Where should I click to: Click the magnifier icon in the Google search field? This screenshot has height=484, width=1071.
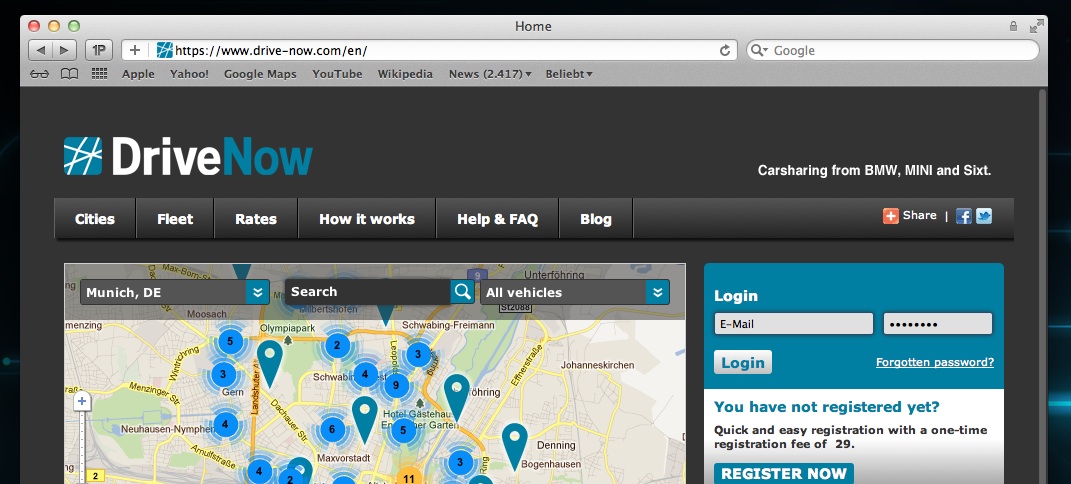tap(760, 51)
